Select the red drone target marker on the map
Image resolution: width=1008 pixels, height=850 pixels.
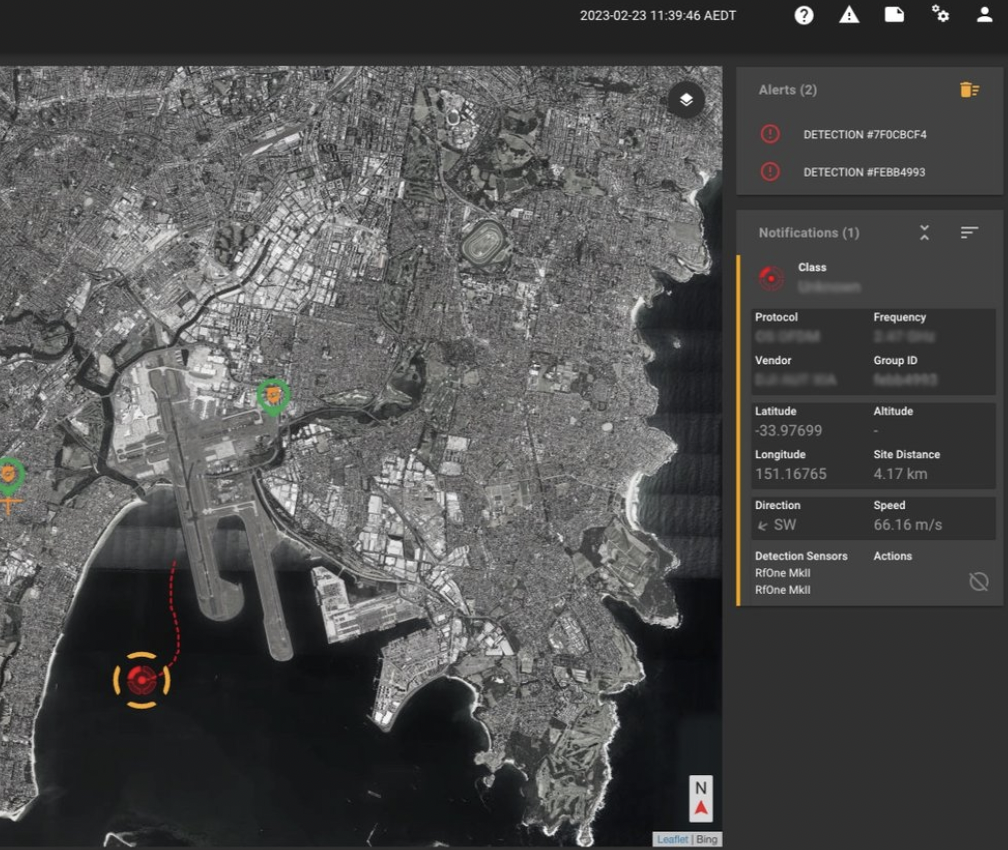141,678
